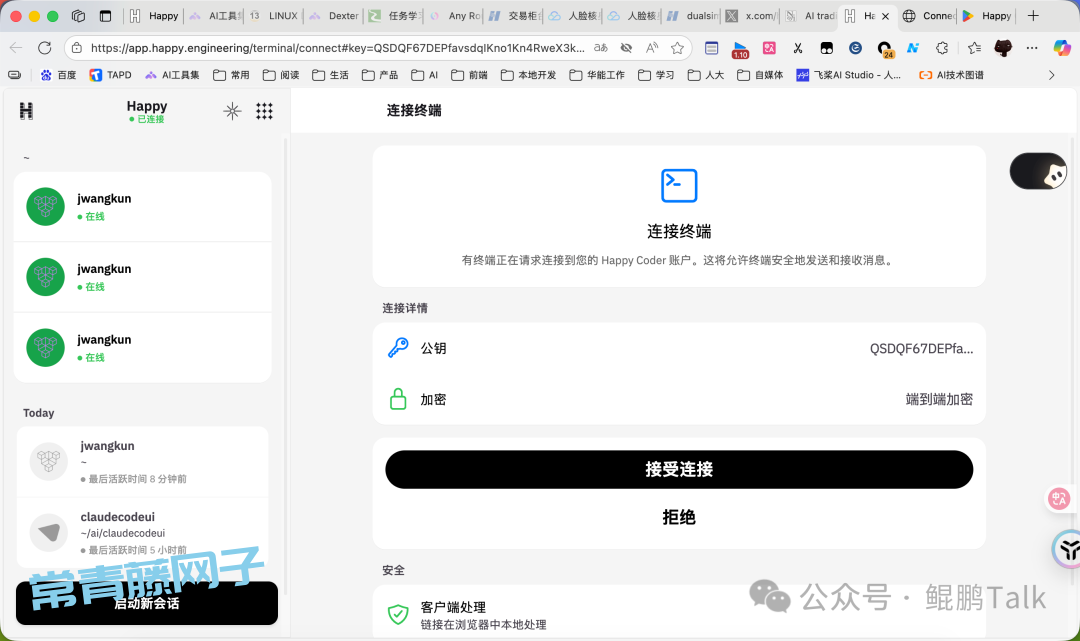This screenshot has height=641, width=1080.
Task: Click the Happy H logo icon
Action: coord(26,111)
